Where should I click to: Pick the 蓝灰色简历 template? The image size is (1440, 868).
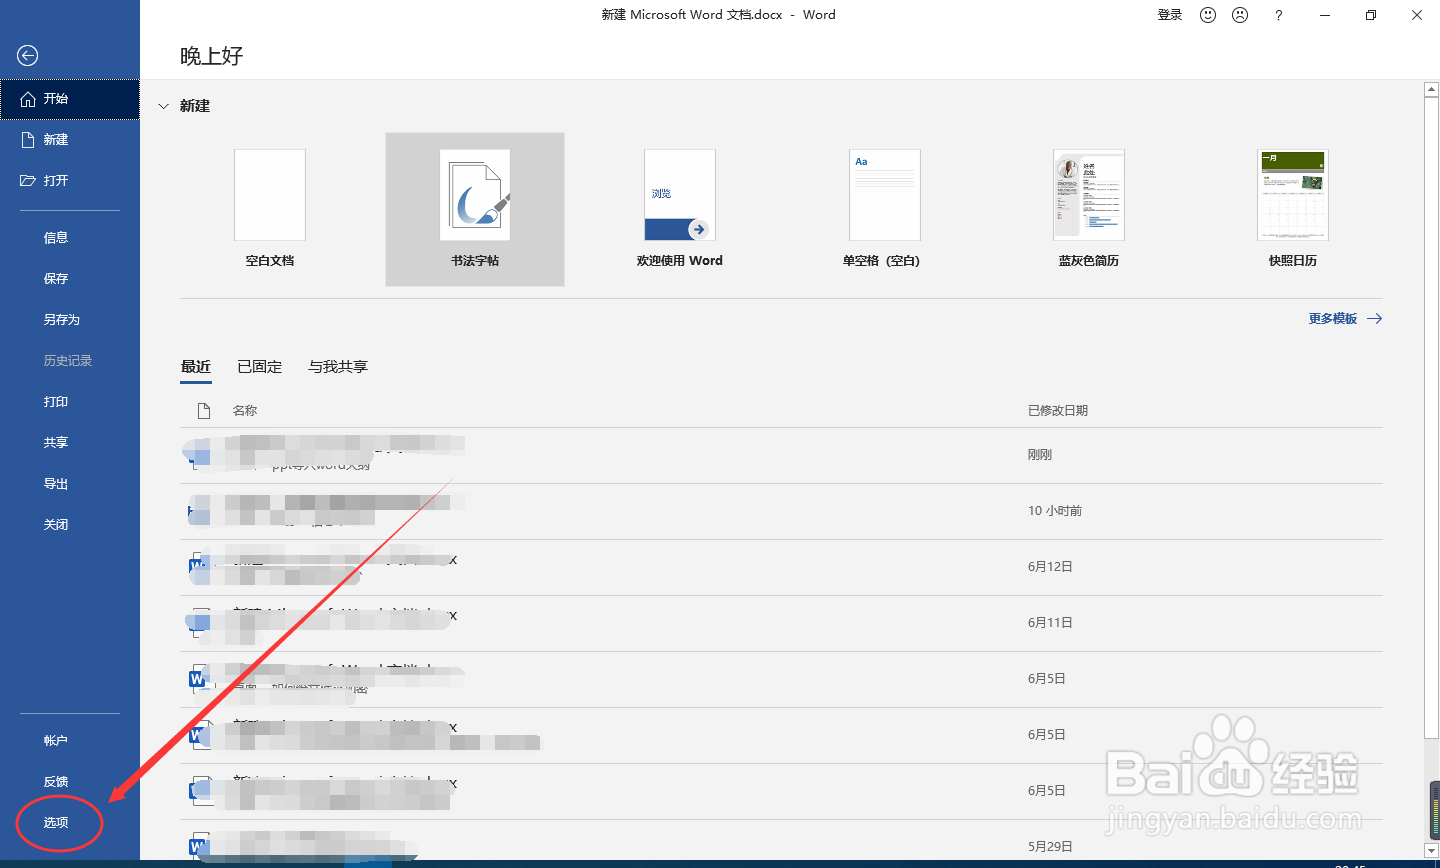click(x=1089, y=195)
